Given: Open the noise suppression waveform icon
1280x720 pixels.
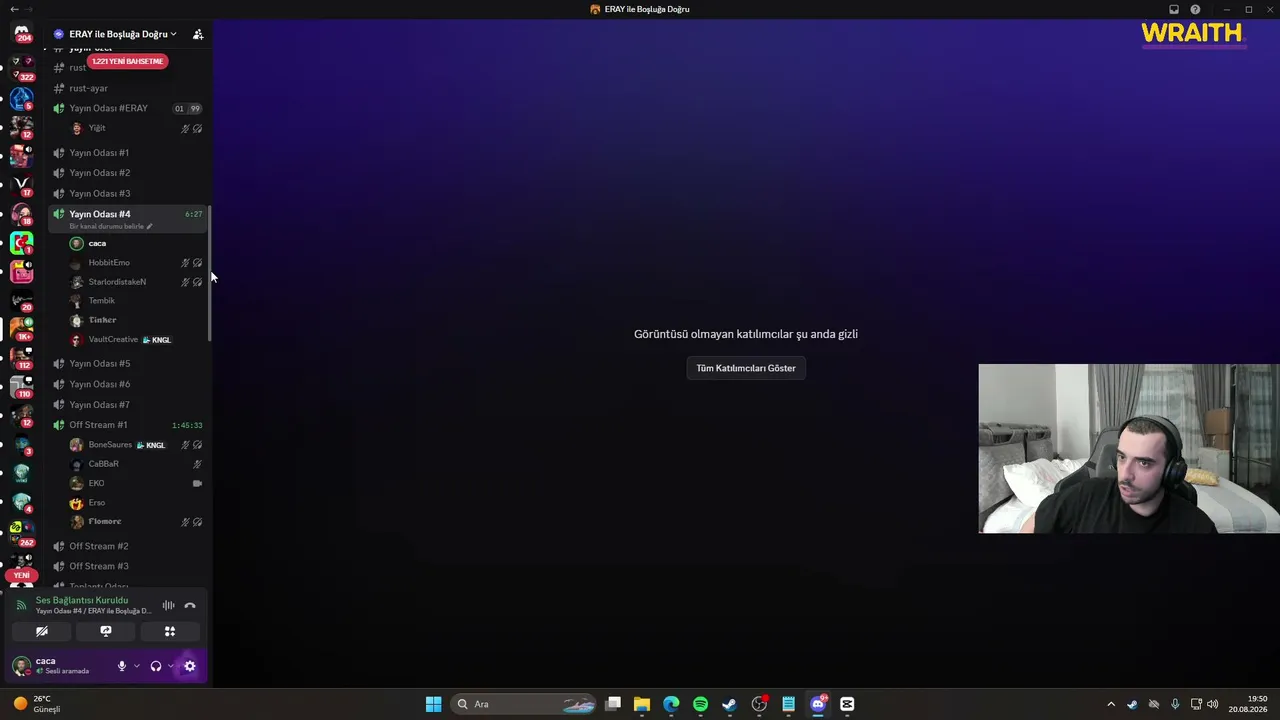Looking at the screenshot, I should (x=168, y=605).
